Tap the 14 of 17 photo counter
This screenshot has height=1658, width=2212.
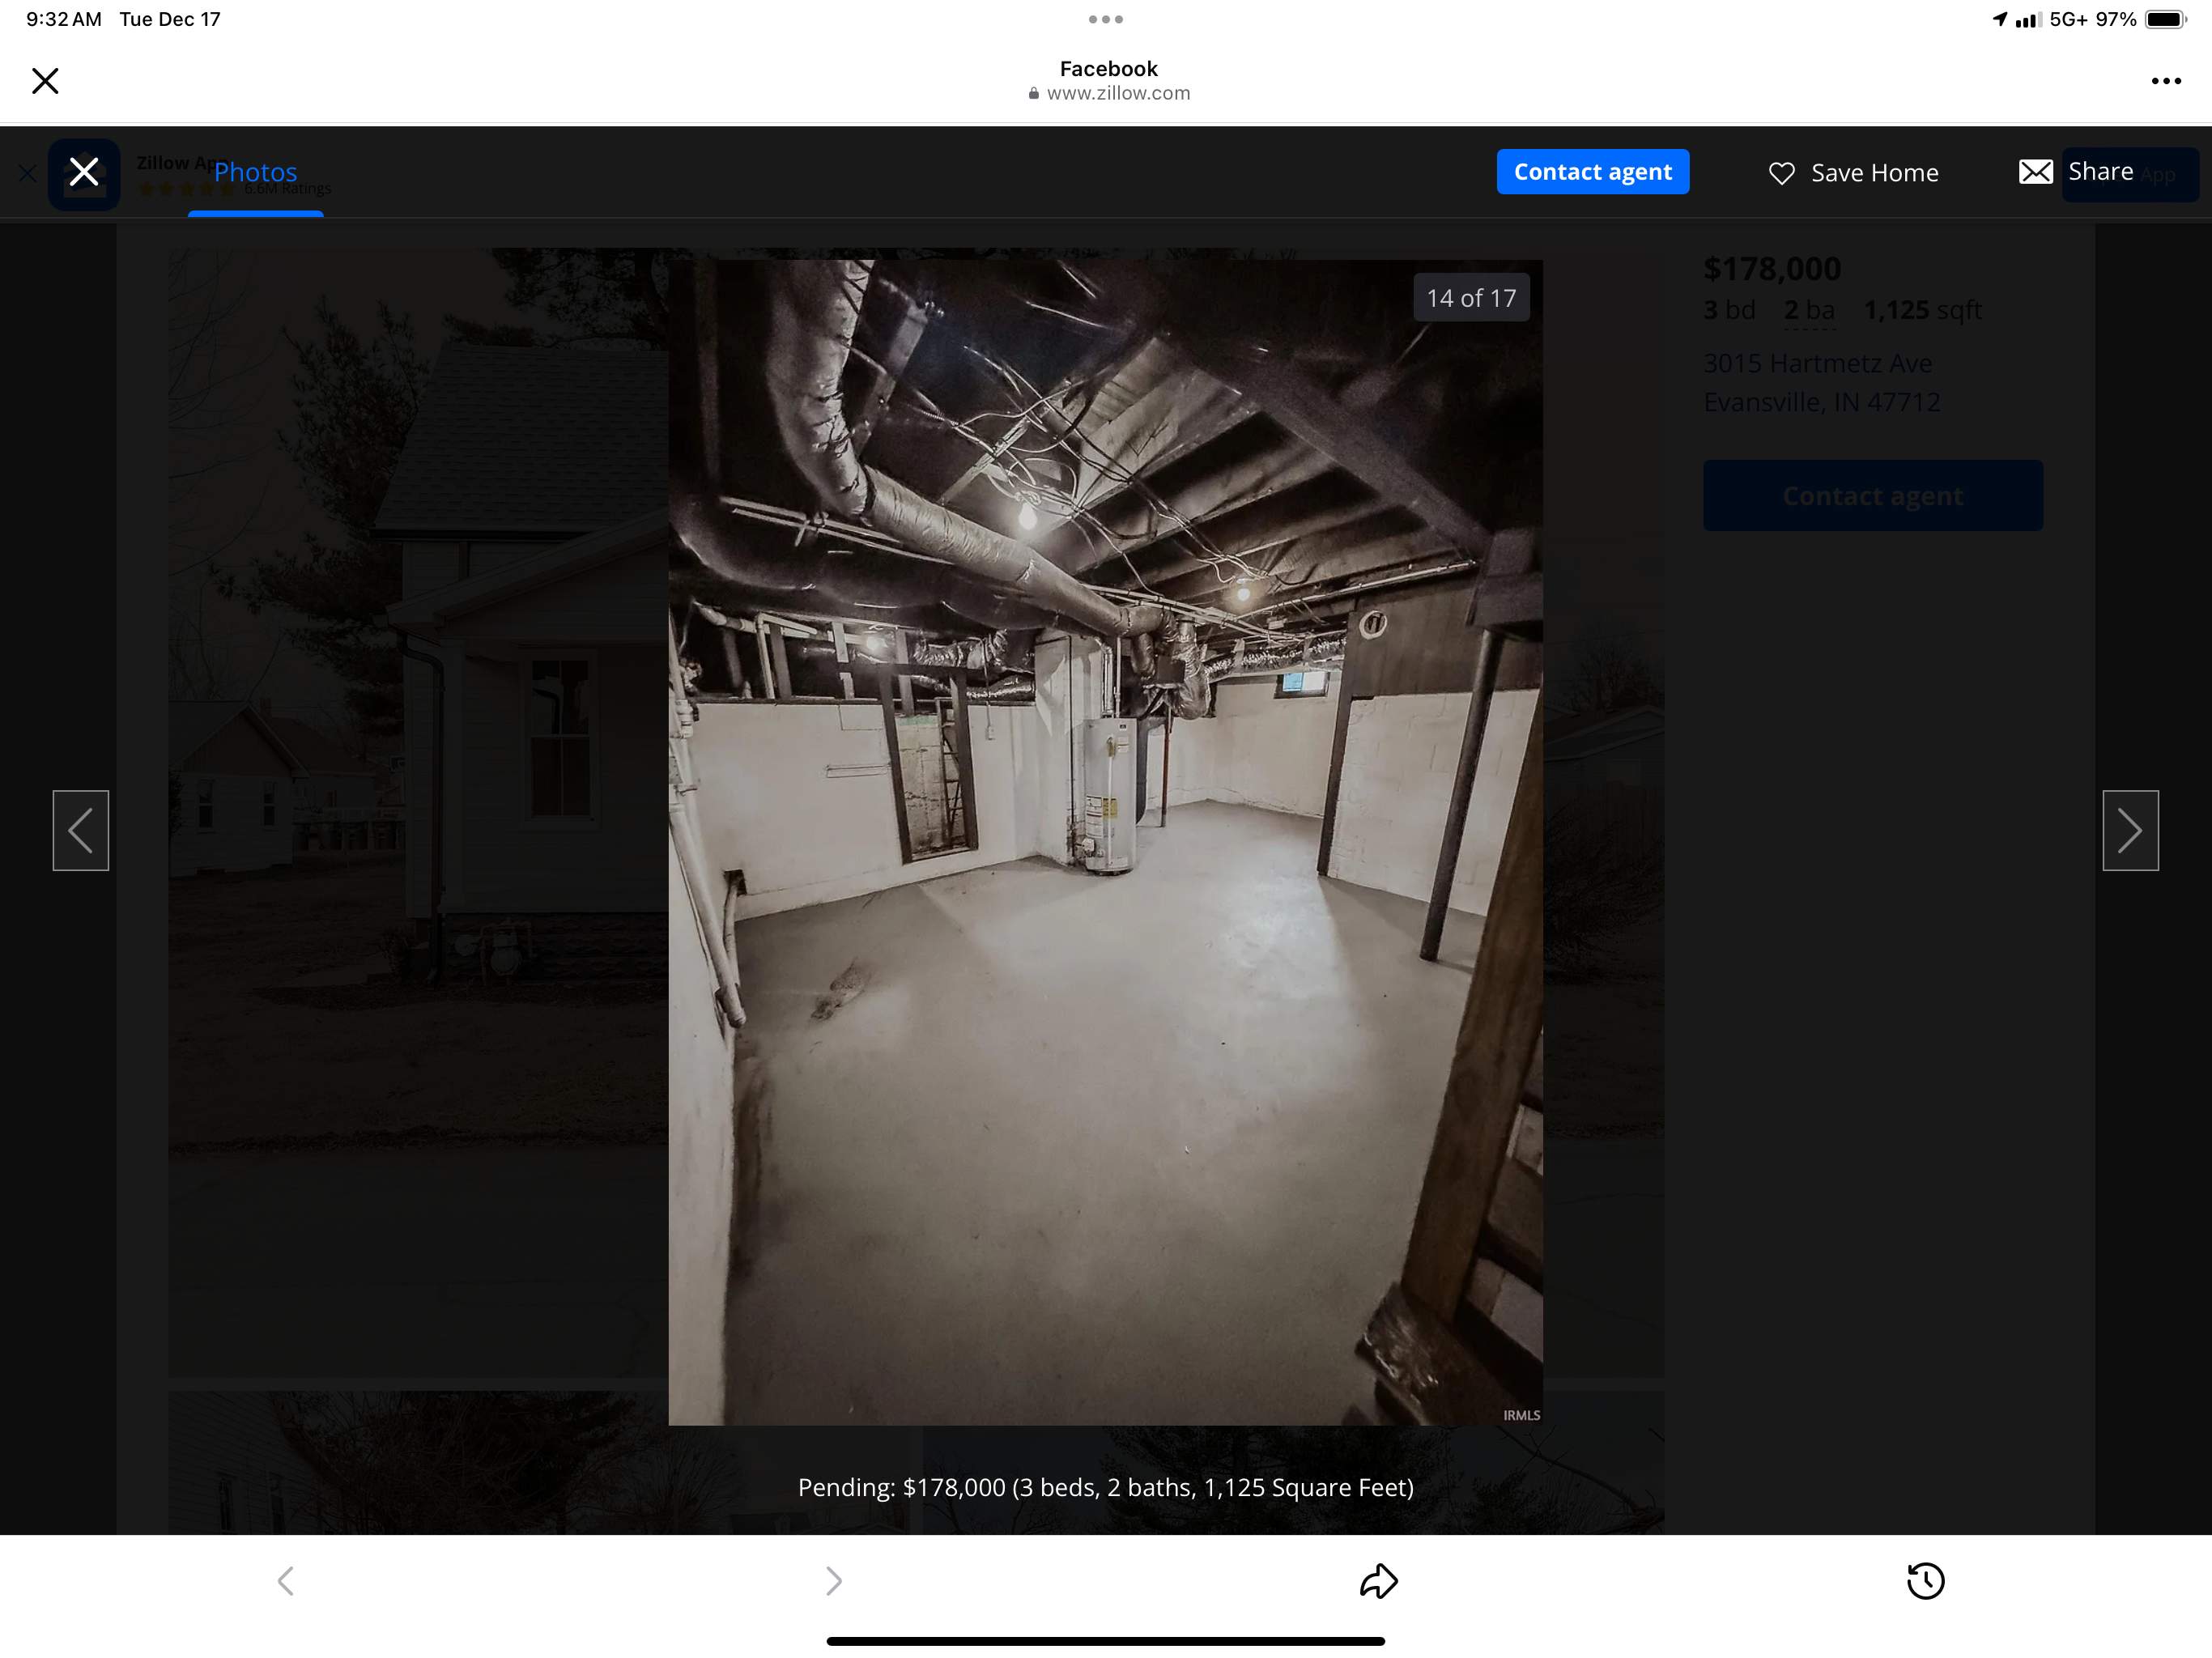coord(1470,298)
